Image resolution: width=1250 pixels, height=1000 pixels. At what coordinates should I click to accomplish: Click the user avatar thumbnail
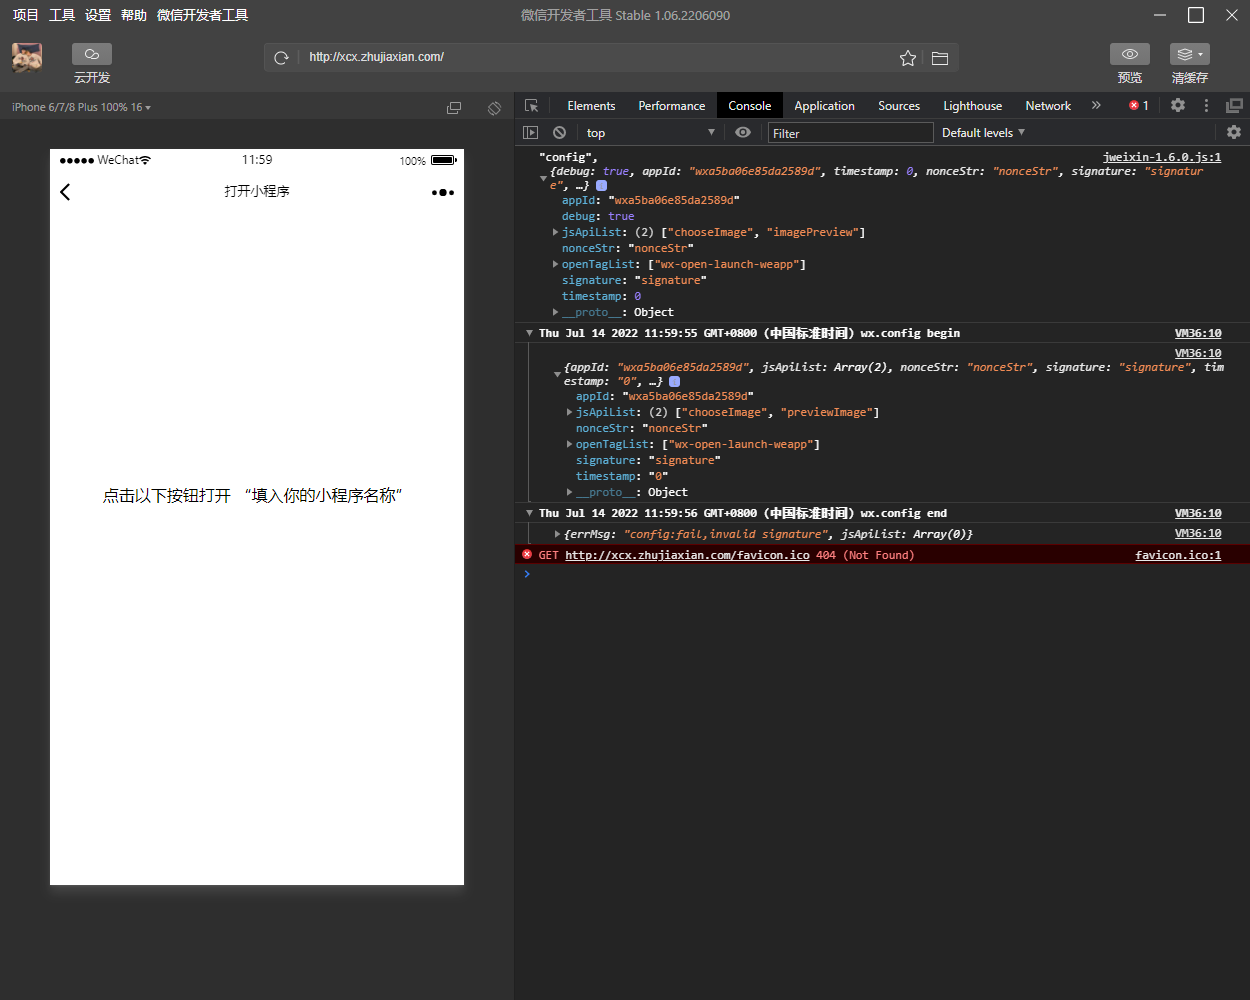pos(27,58)
